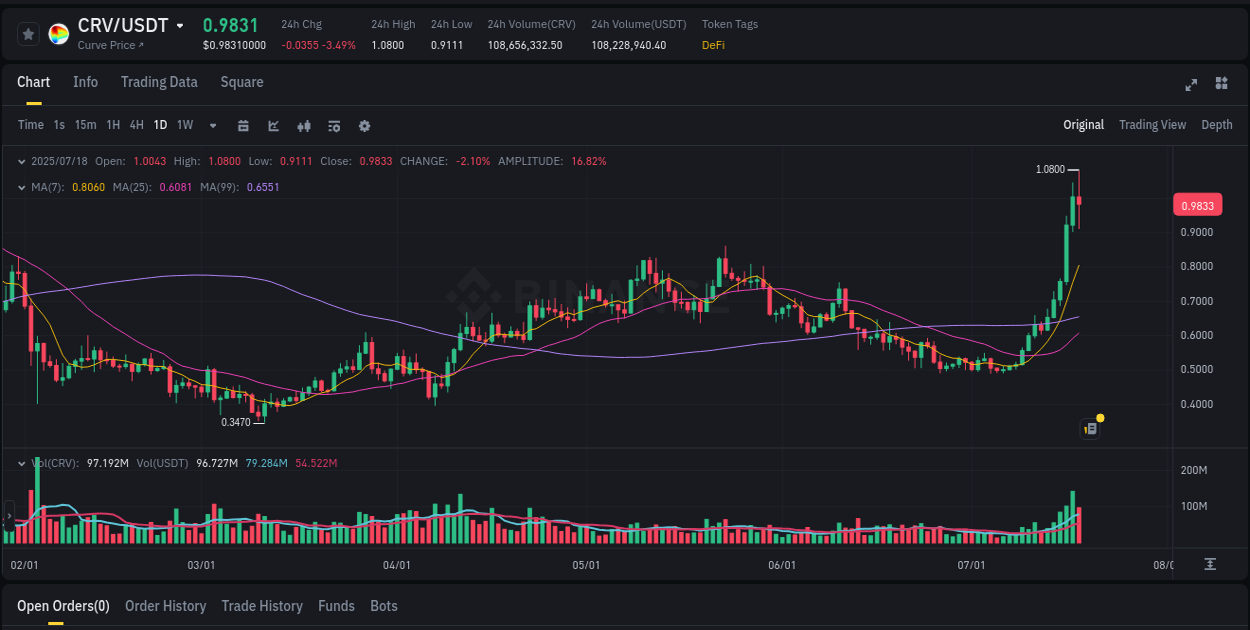
Task: Open the Order History tab
Action: click(165, 606)
